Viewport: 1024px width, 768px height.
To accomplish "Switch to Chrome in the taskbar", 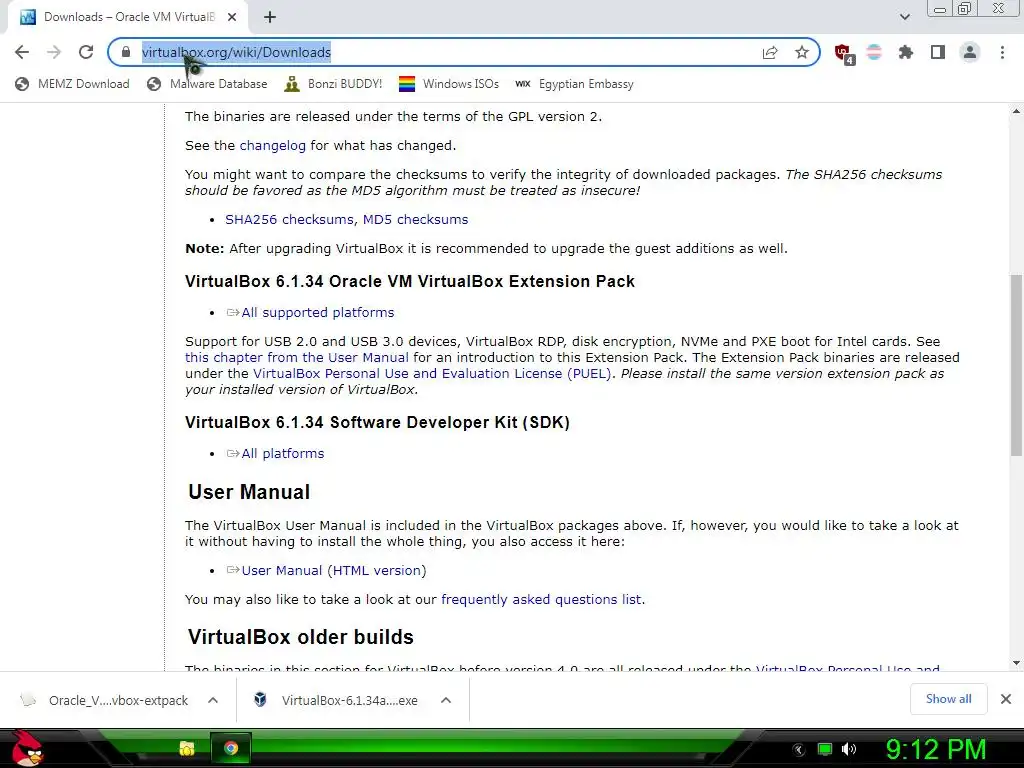I will tap(231, 748).
